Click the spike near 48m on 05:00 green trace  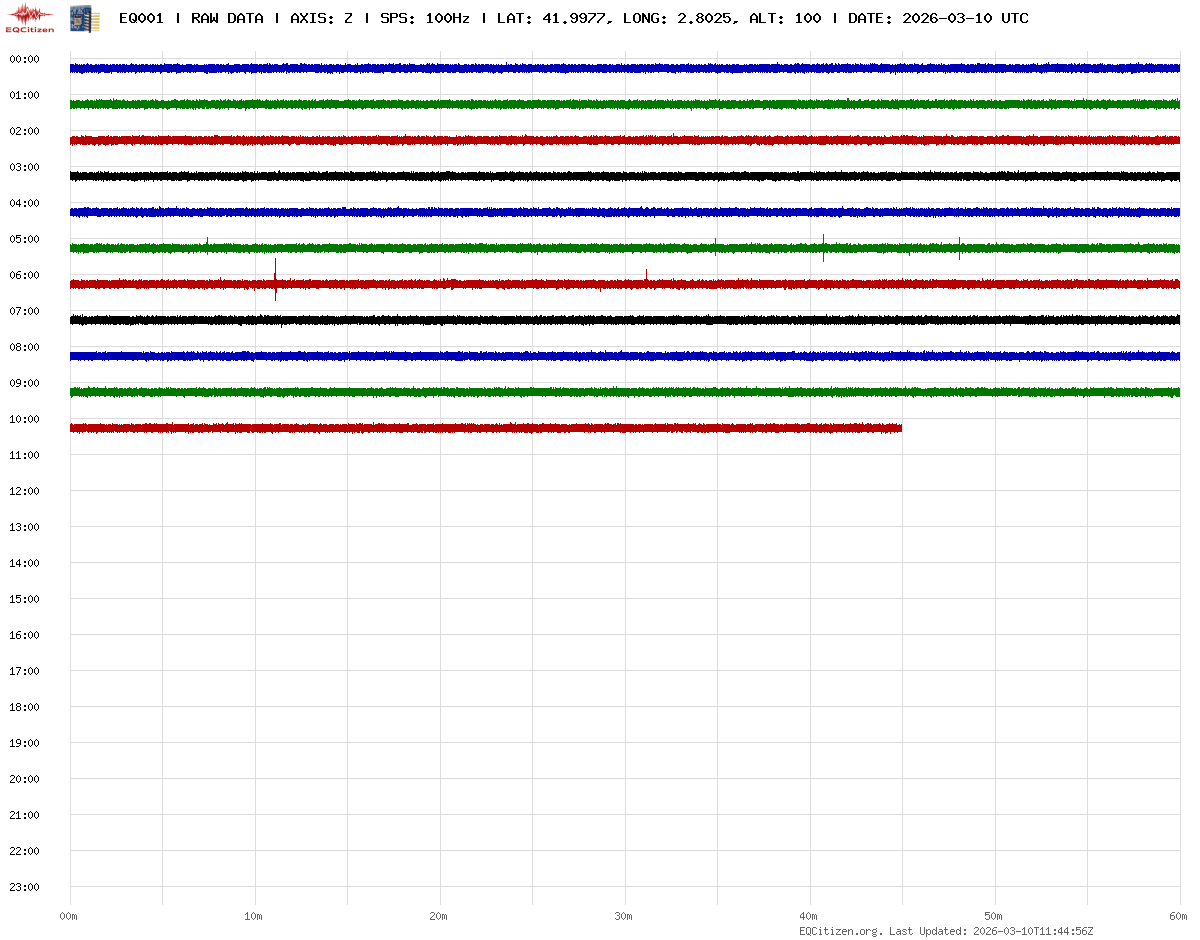point(959,247)
